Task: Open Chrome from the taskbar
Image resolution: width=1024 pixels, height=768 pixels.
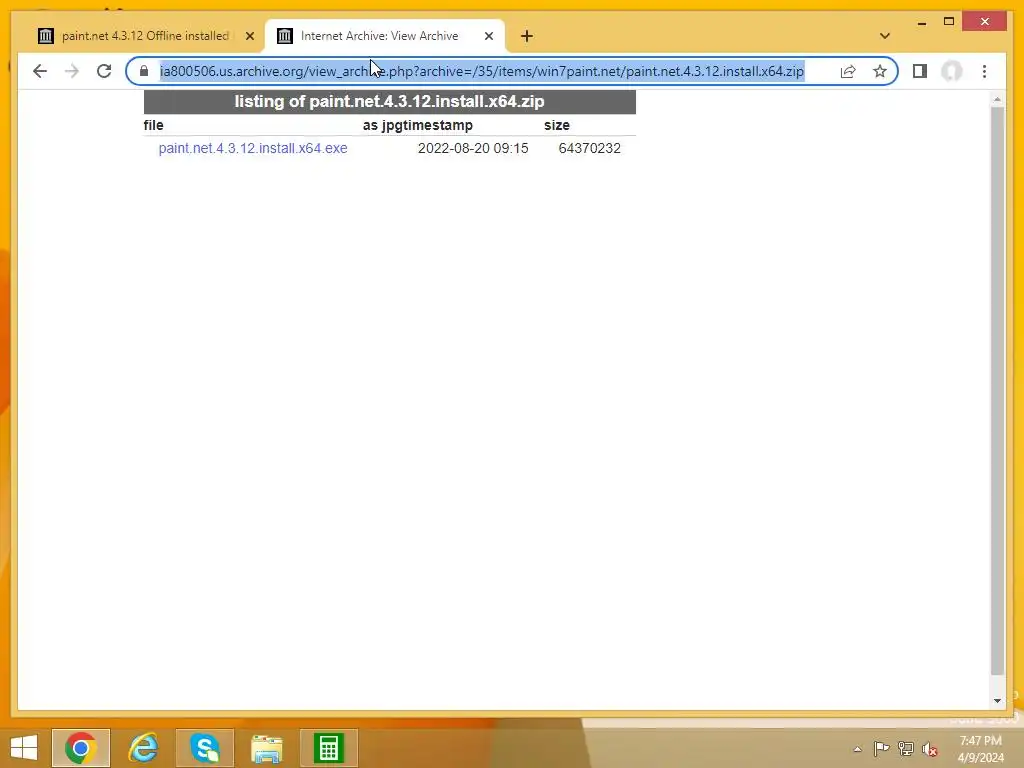Action: tap(81, 748)
